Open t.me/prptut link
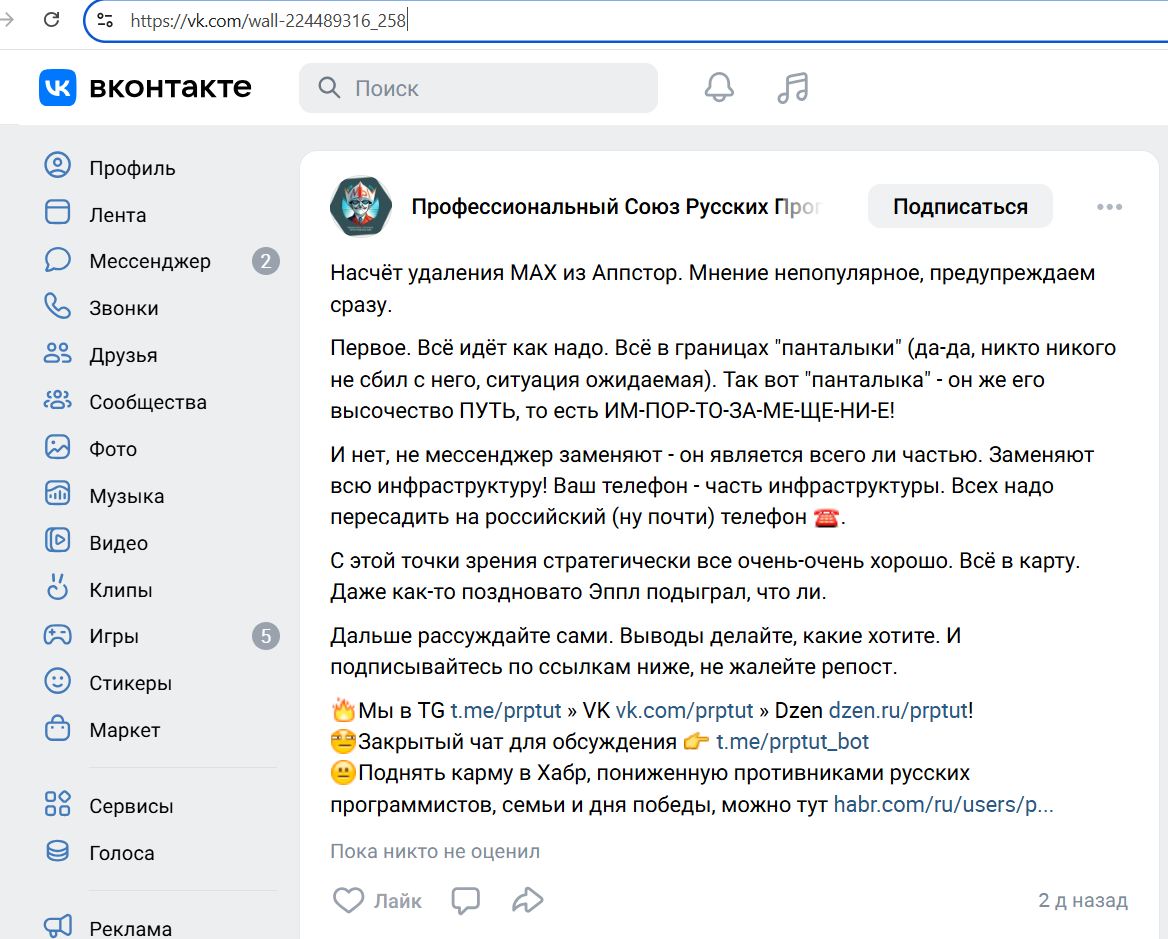The height and width of the screenshot is (939, 1168). click(x=506, y=710)
